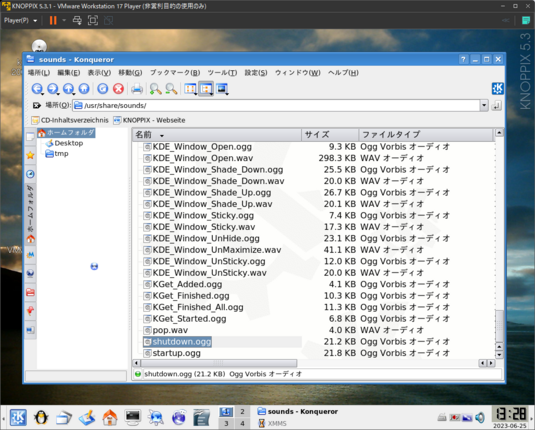Switch to virtual desktop 4

click(242, 424)
